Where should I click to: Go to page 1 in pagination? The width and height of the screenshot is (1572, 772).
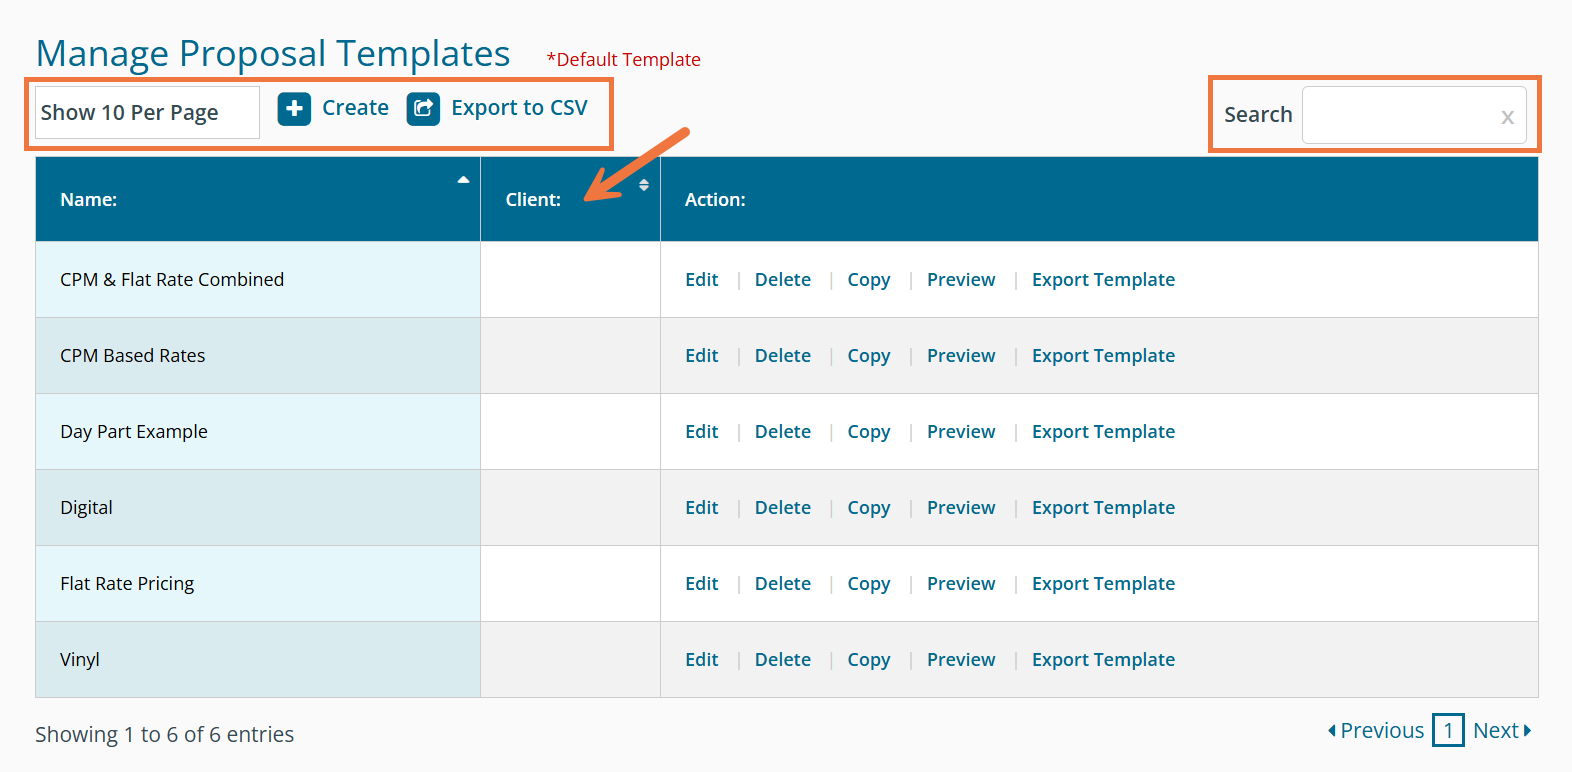coord(1447,731)
